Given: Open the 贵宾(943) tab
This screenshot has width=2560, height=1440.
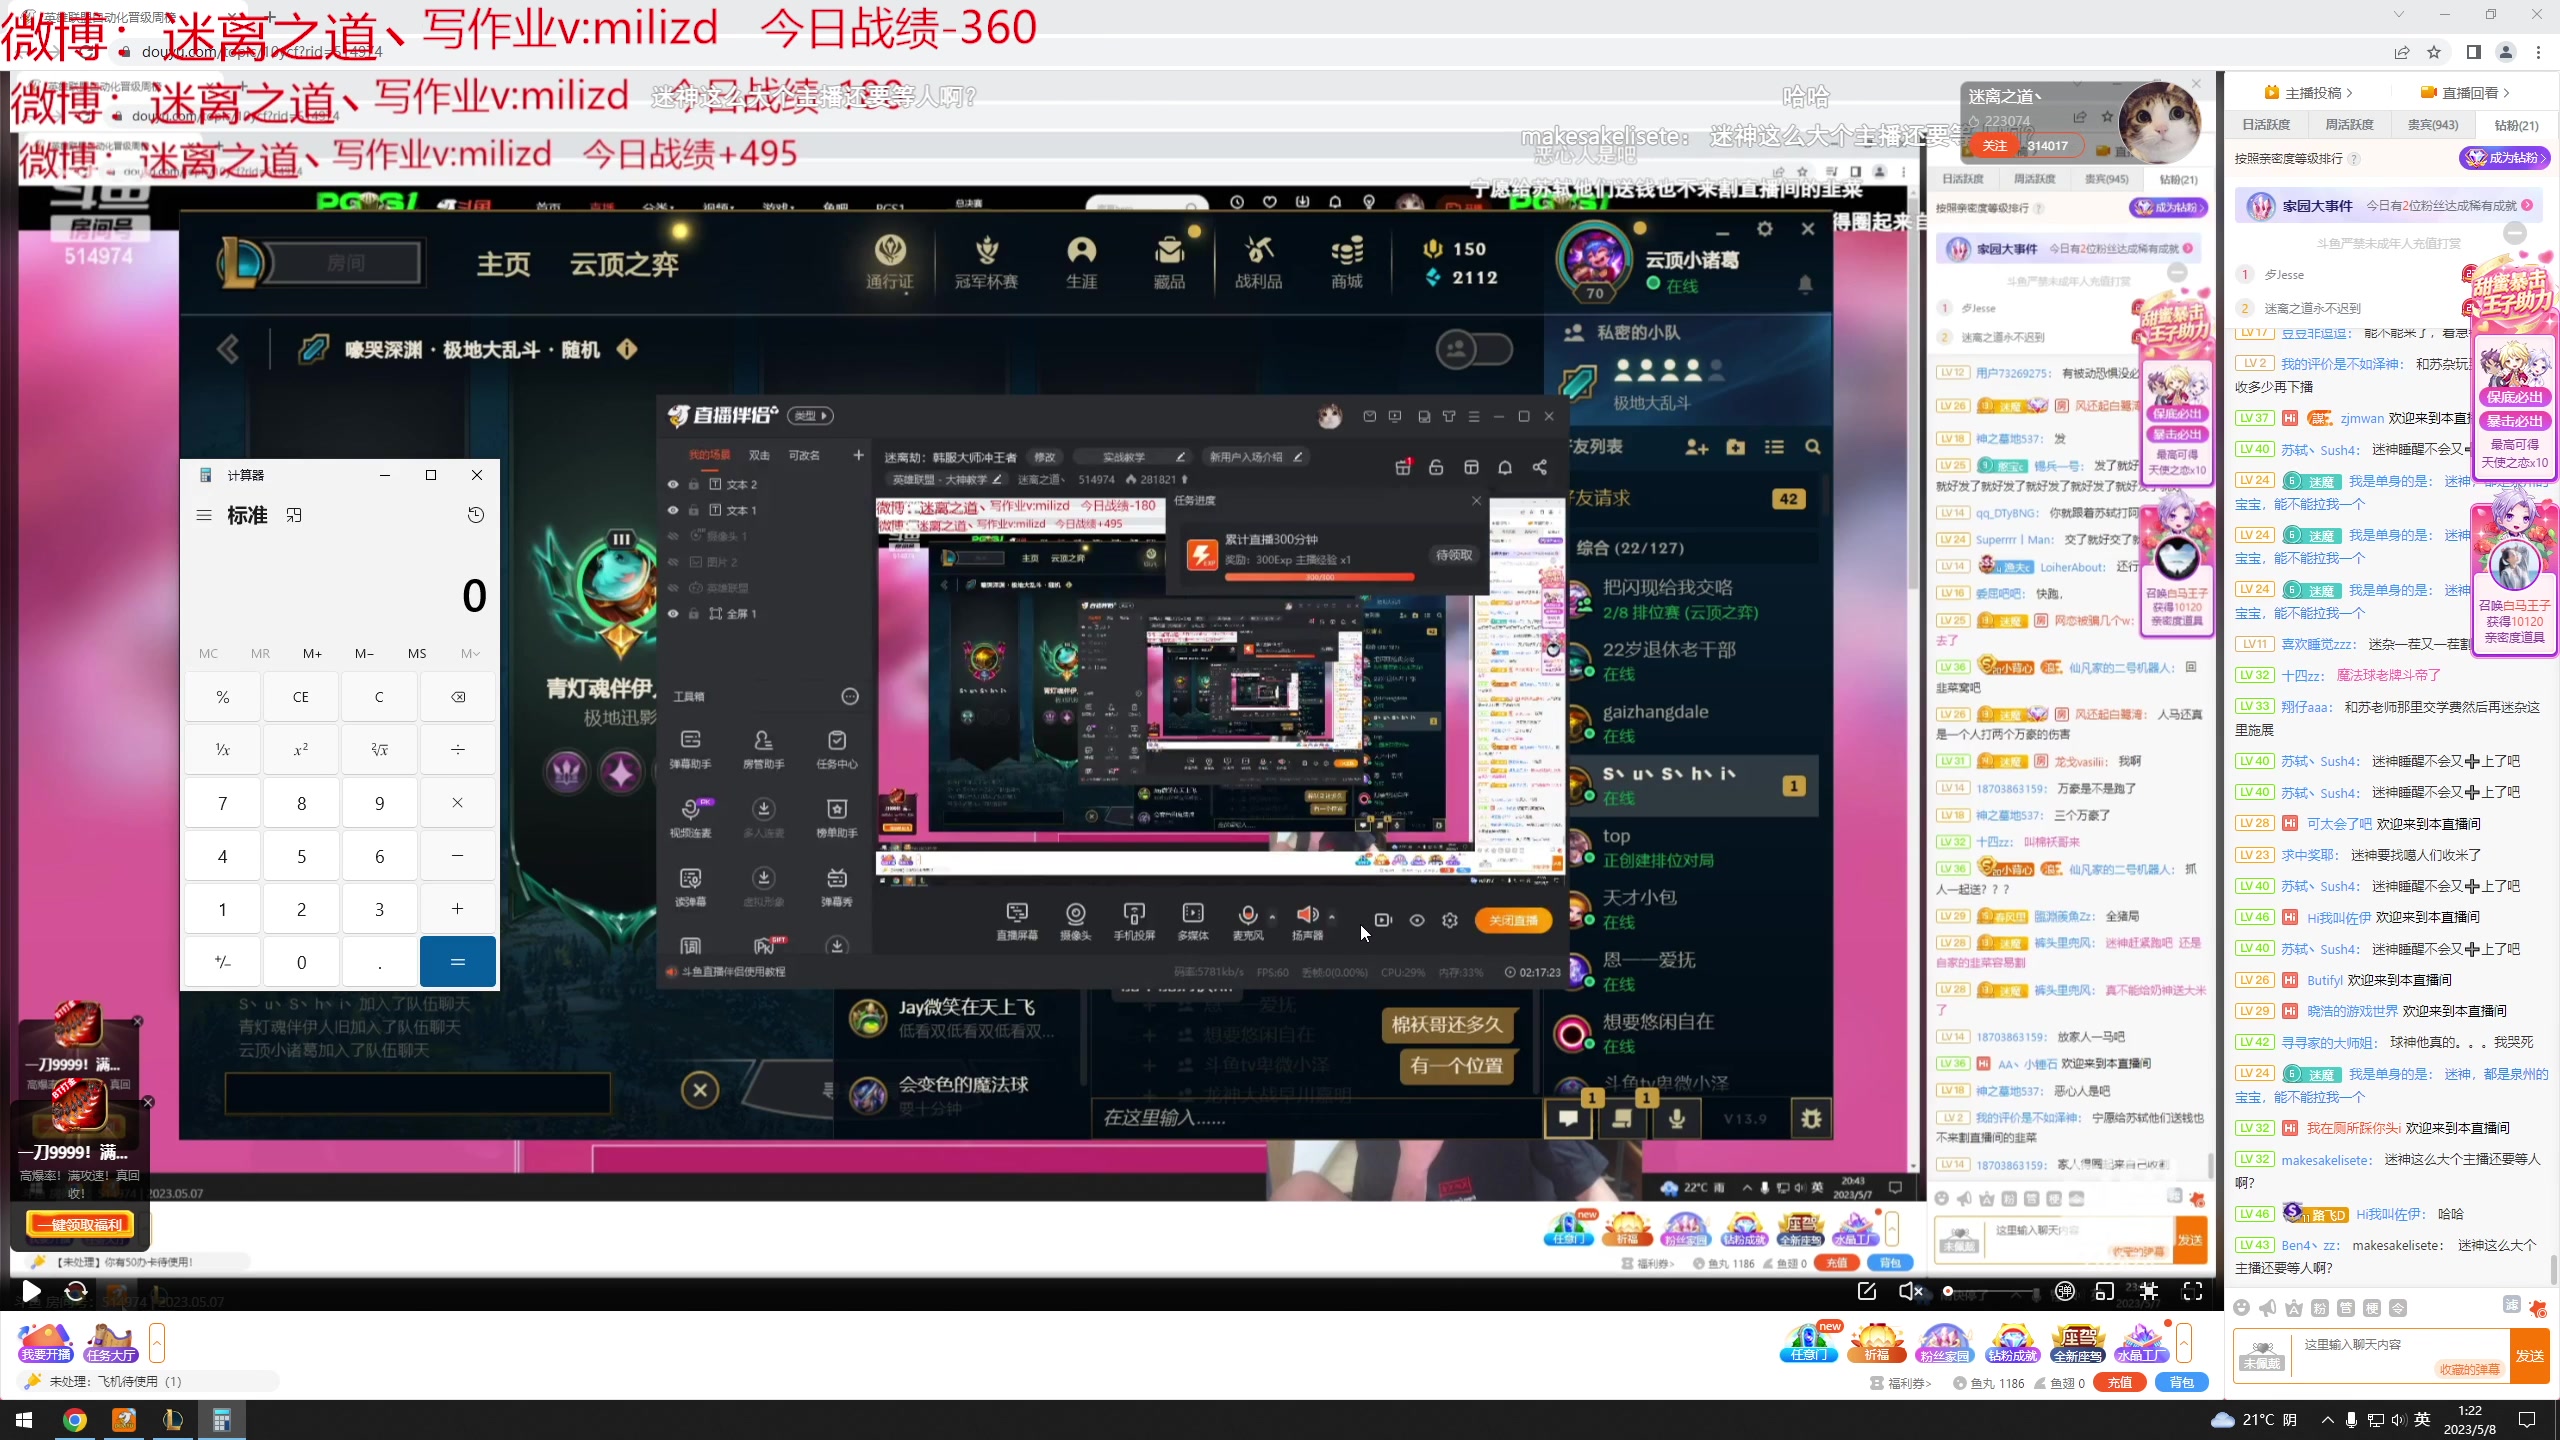Looking at the screenshot, I should pos(2432,125).
